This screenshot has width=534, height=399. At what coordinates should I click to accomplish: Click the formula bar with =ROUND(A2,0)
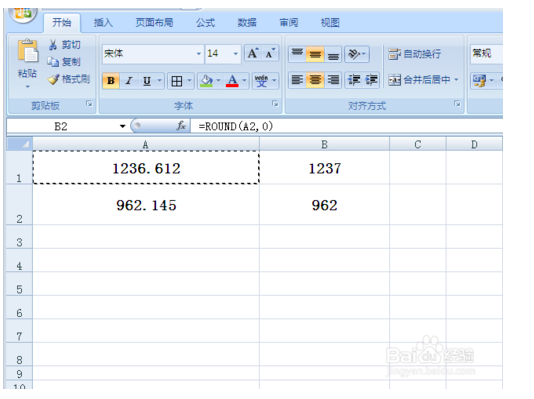tap(347, 126)
